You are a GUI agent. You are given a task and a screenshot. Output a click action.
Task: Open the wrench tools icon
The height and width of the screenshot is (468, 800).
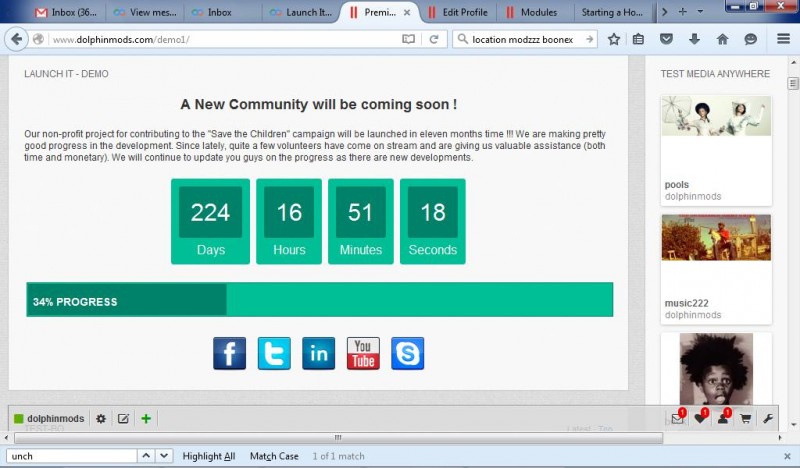[x=768, y=420]
